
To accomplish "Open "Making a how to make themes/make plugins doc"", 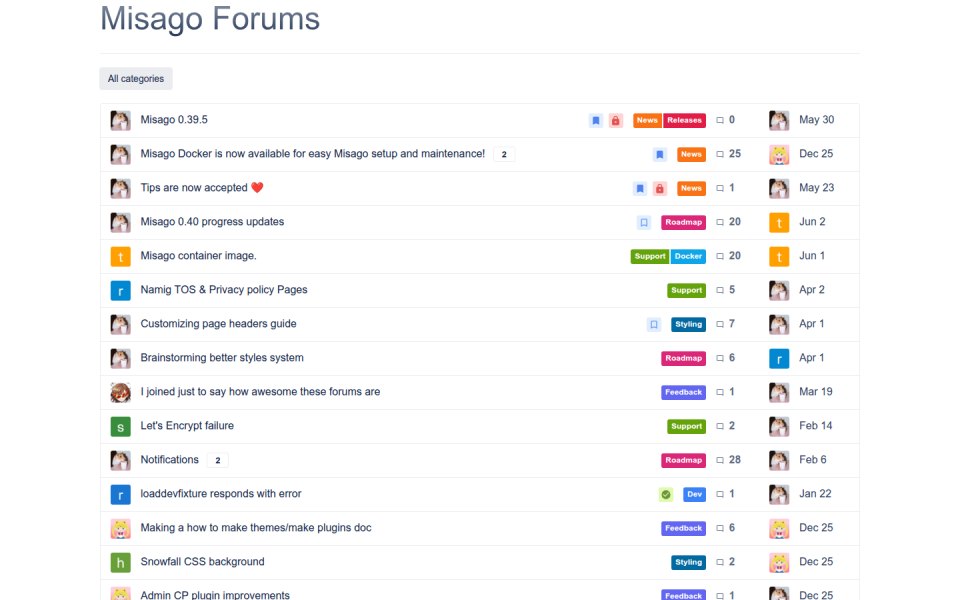I will click(x=256, y=527).
